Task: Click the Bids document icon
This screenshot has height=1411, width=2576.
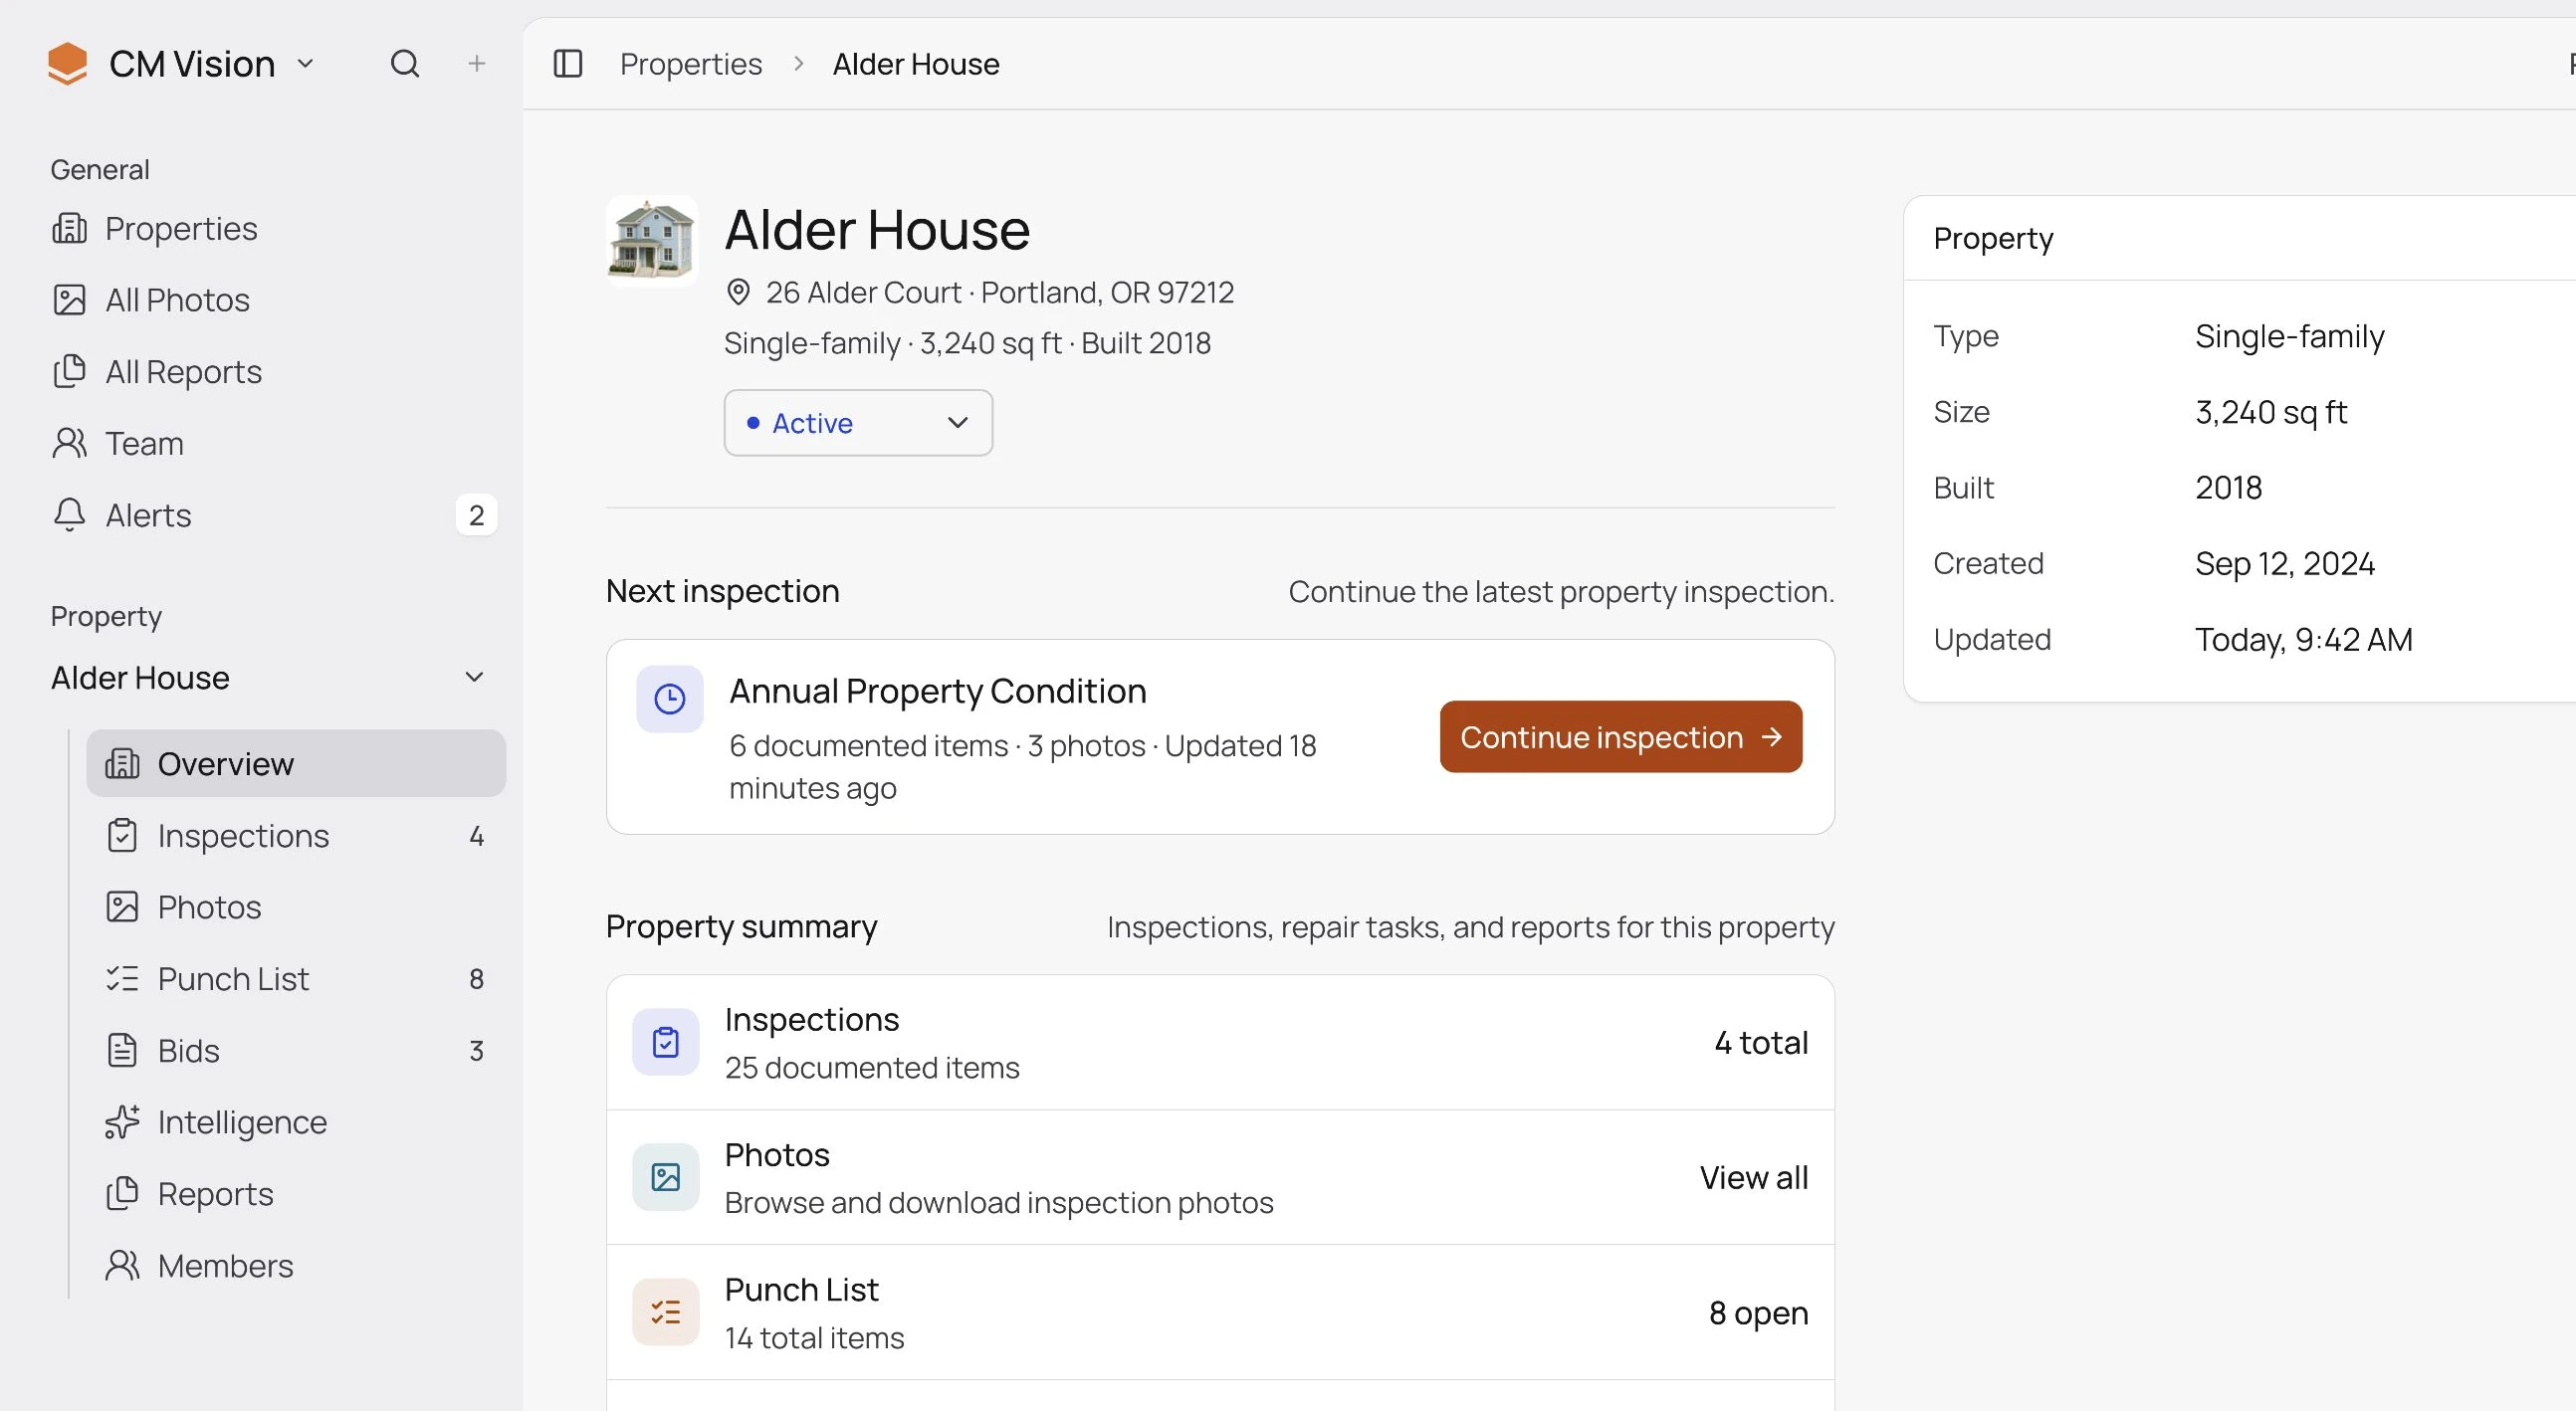Action: click(x=122, y=1050)
